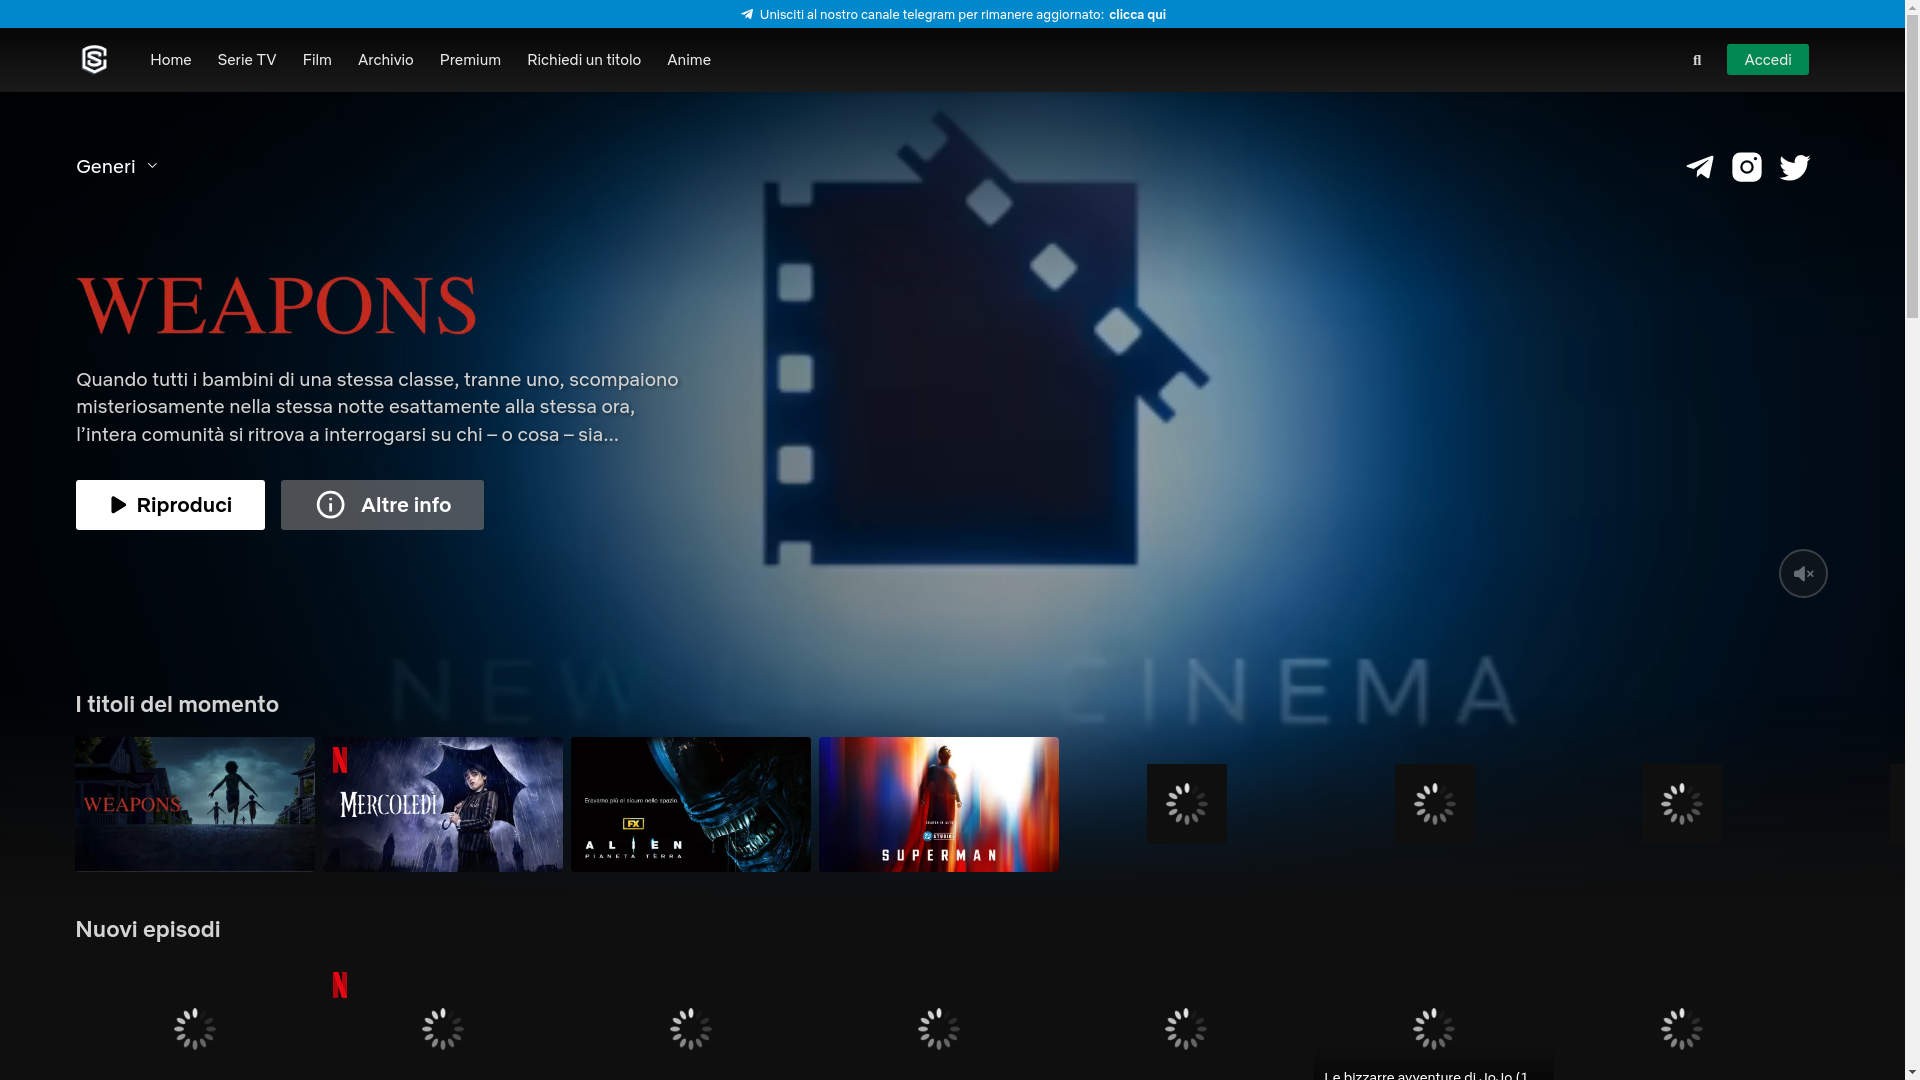Open the search magnifier icon
This screenshot has width=1920, height=1080.
point(1697,61)
